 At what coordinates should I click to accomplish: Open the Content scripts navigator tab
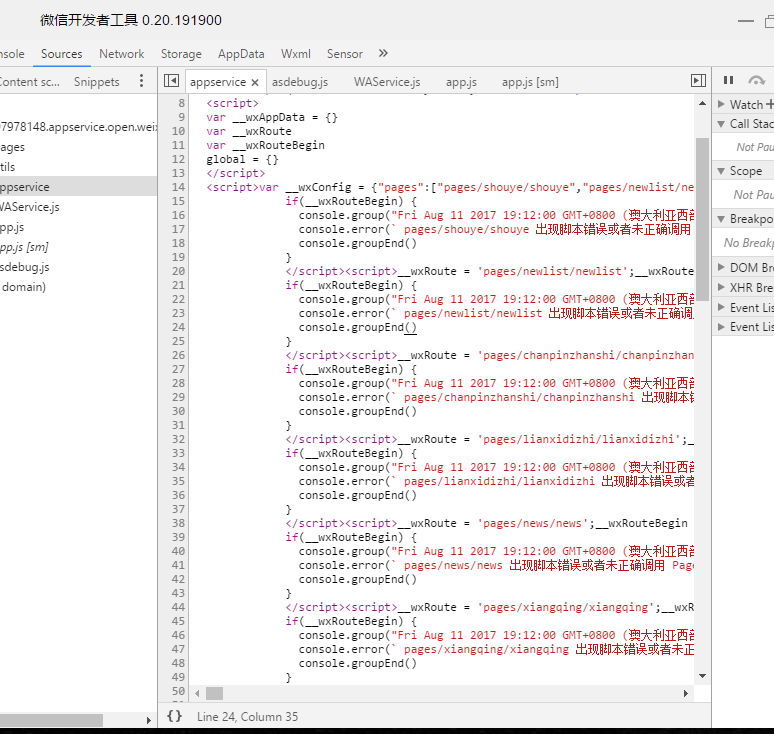(x=30, y=82)
